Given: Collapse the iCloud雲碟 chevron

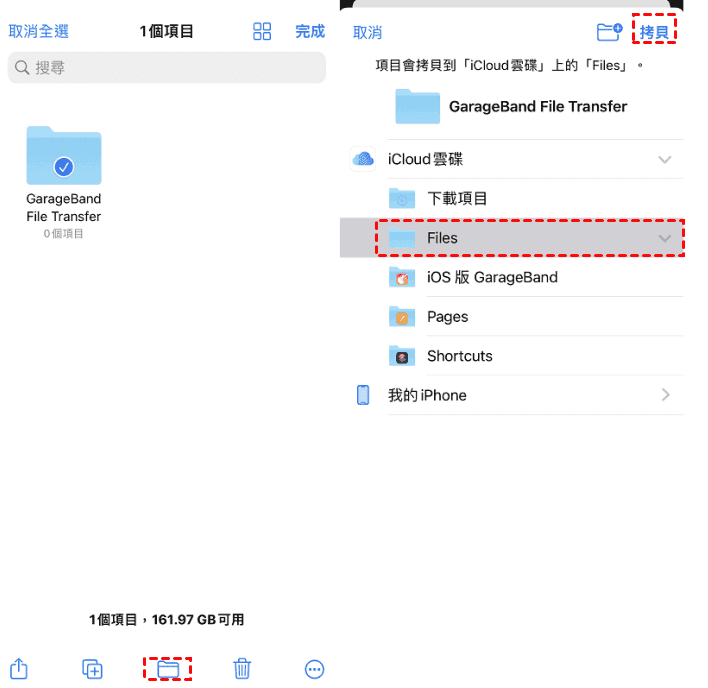Looking at the screenshot, I should pos(664,159).
